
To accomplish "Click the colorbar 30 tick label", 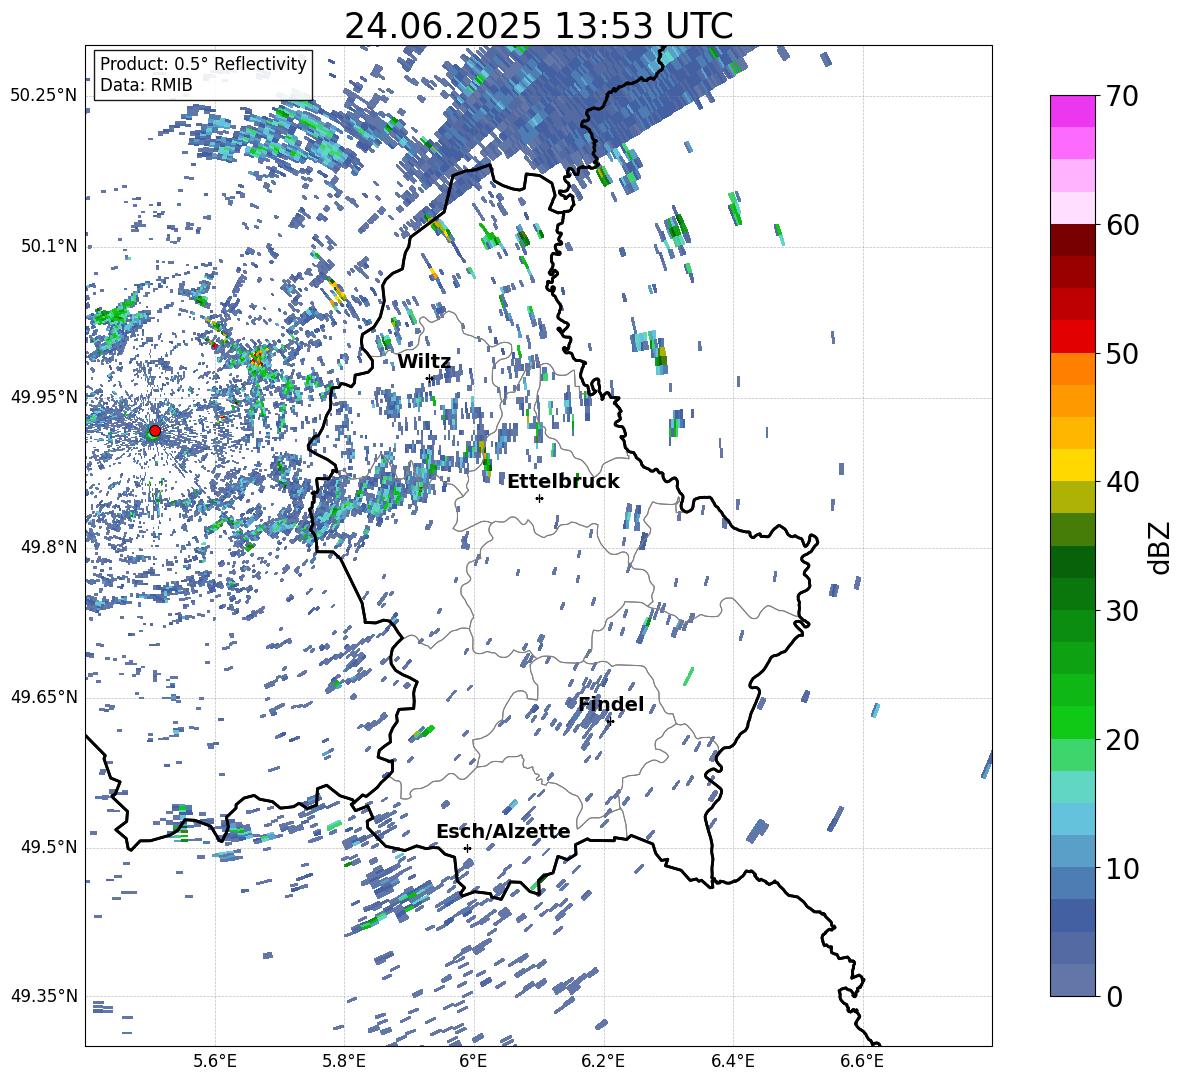I will pos(1122,611).
